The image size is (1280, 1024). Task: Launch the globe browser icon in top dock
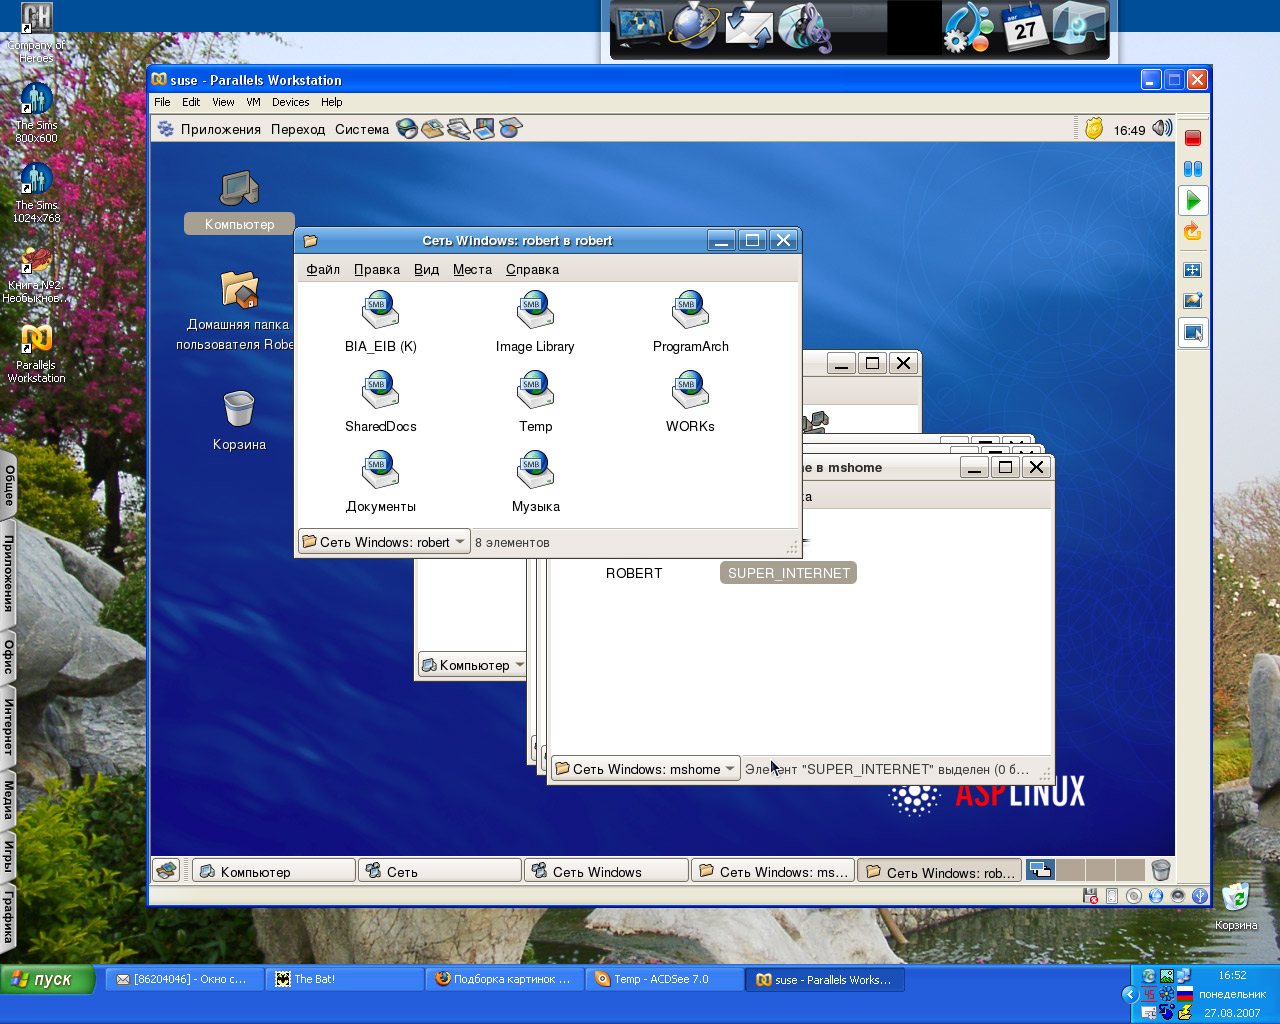(694, 25)
